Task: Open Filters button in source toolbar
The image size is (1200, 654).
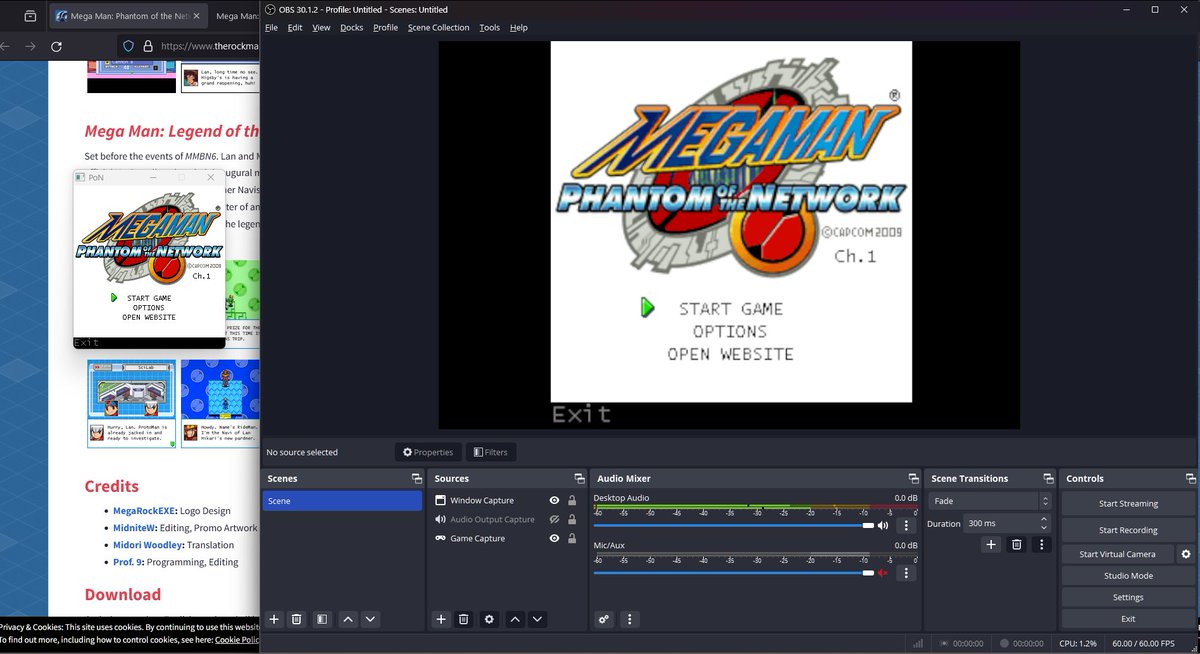Action: 491,452
